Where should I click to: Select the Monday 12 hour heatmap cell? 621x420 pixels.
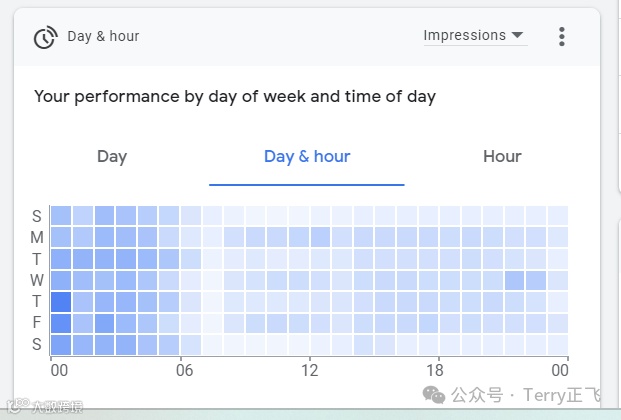(320, 237)
